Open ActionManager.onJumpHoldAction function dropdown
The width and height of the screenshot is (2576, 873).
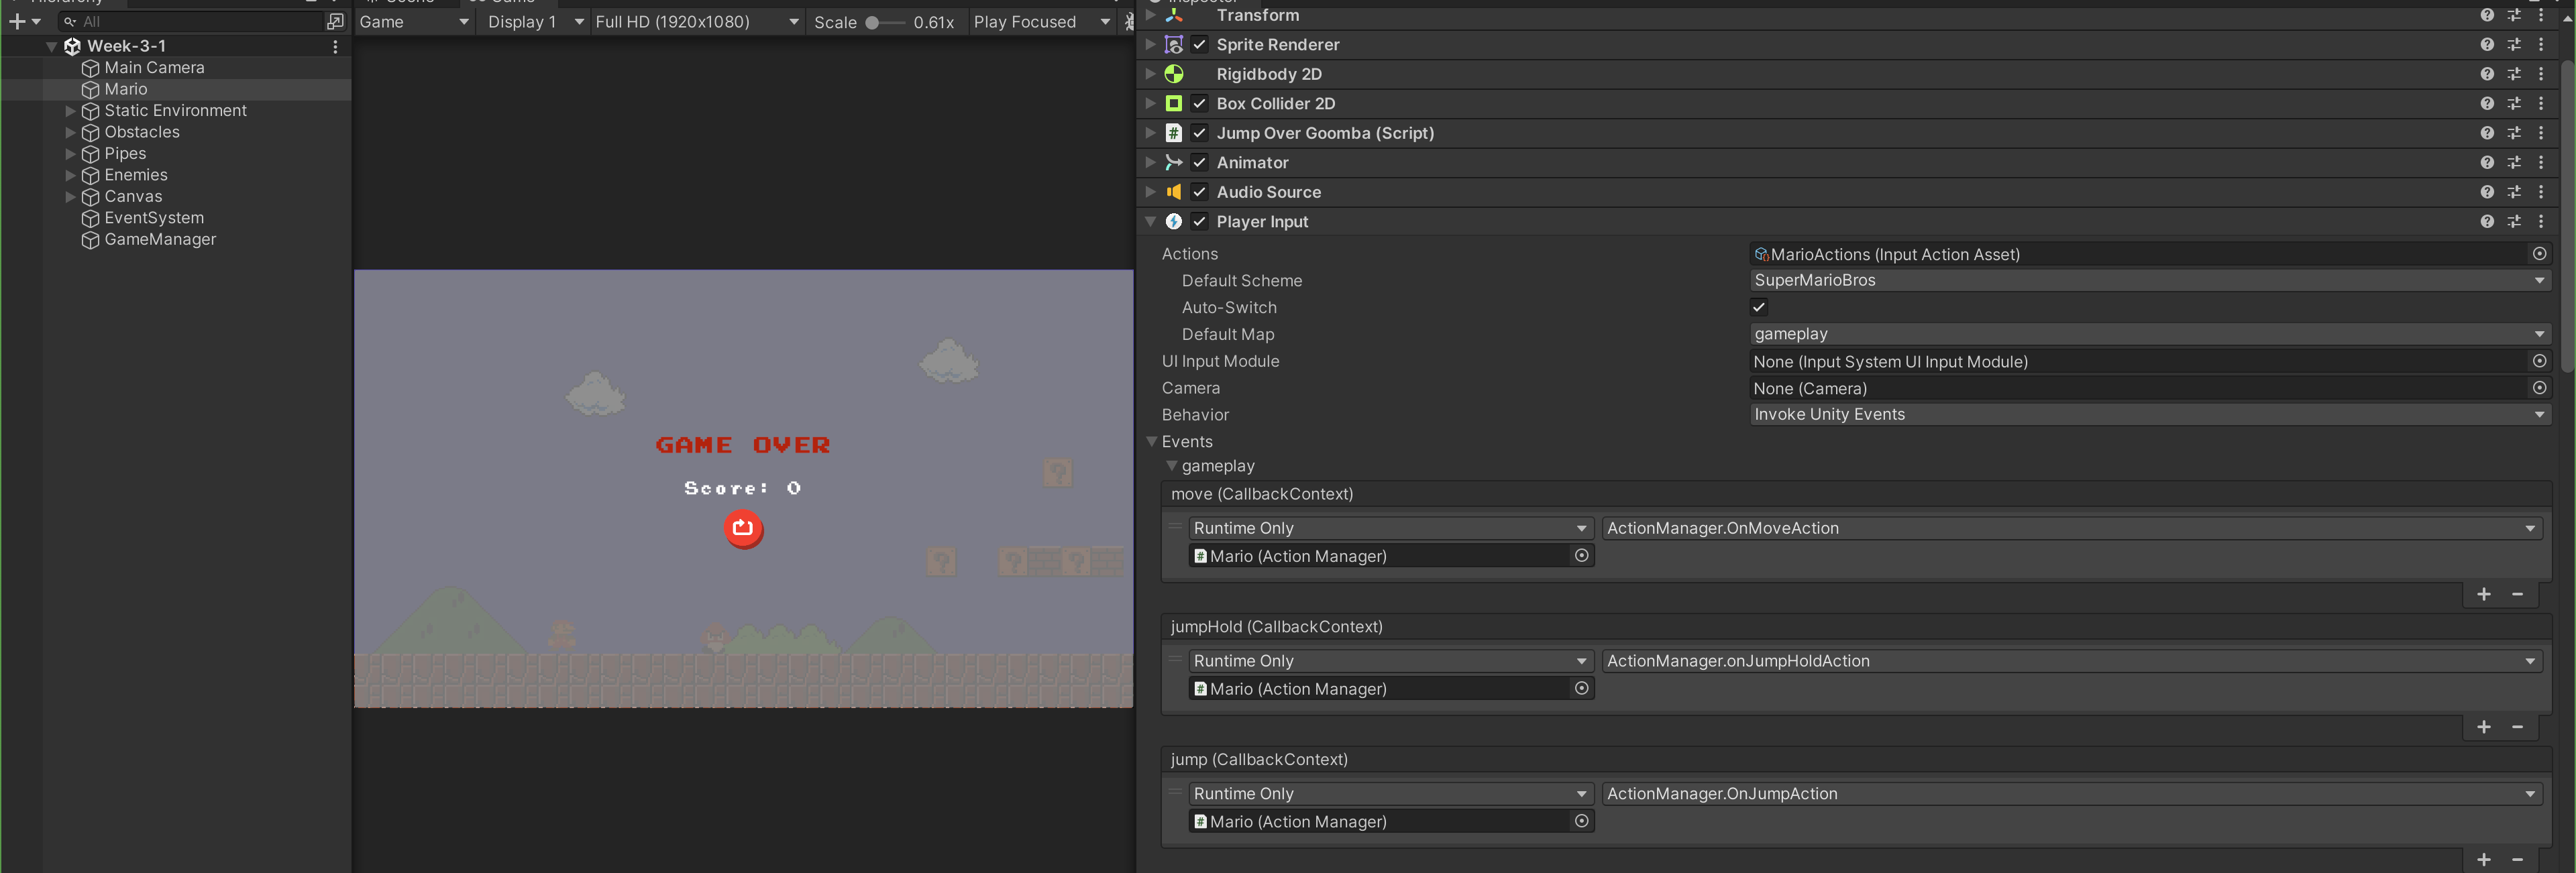click(2071, 661)
